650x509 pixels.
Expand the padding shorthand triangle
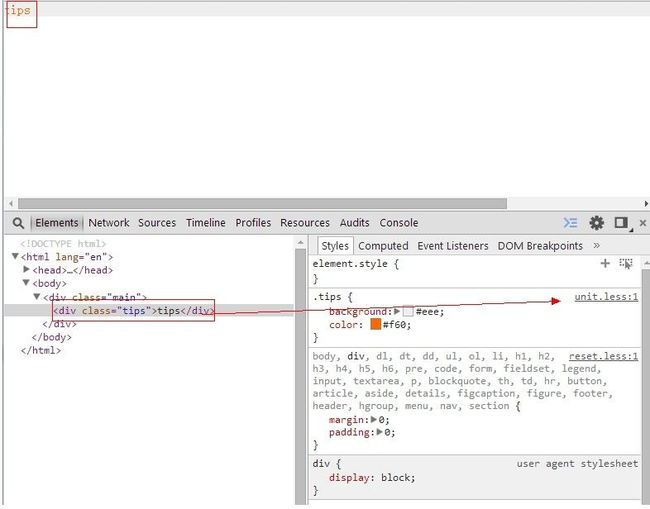click(380, 432)
